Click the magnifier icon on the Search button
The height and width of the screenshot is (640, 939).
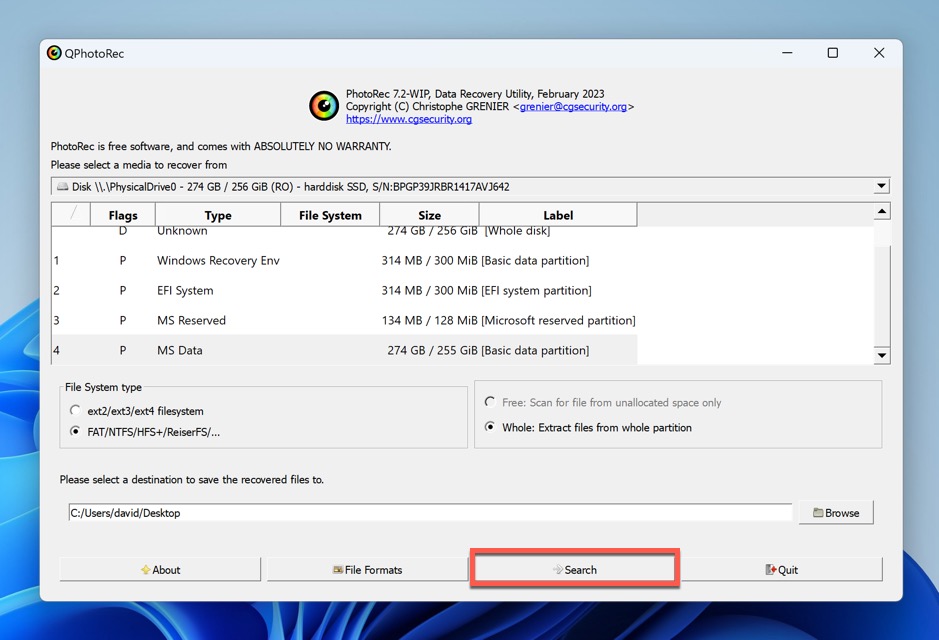coord(560,569)
